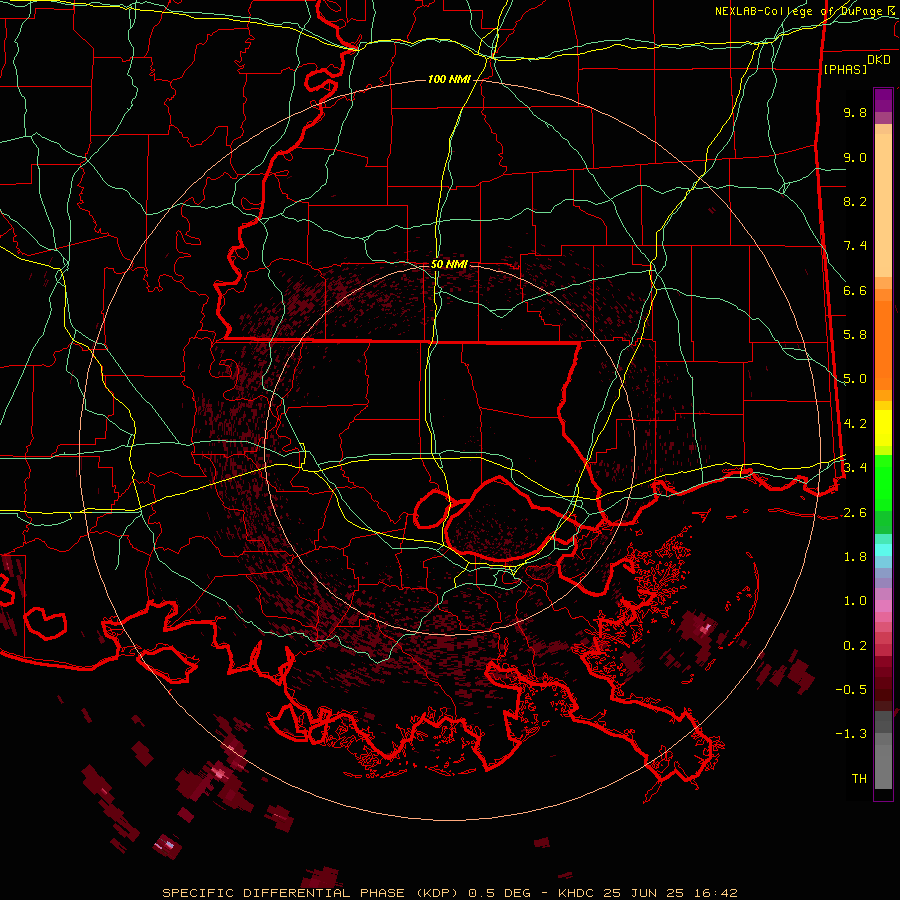This screenshot has width=900, height=900.
Task: Click the [PHAS] unit label
Action: (x=845, y=69)
